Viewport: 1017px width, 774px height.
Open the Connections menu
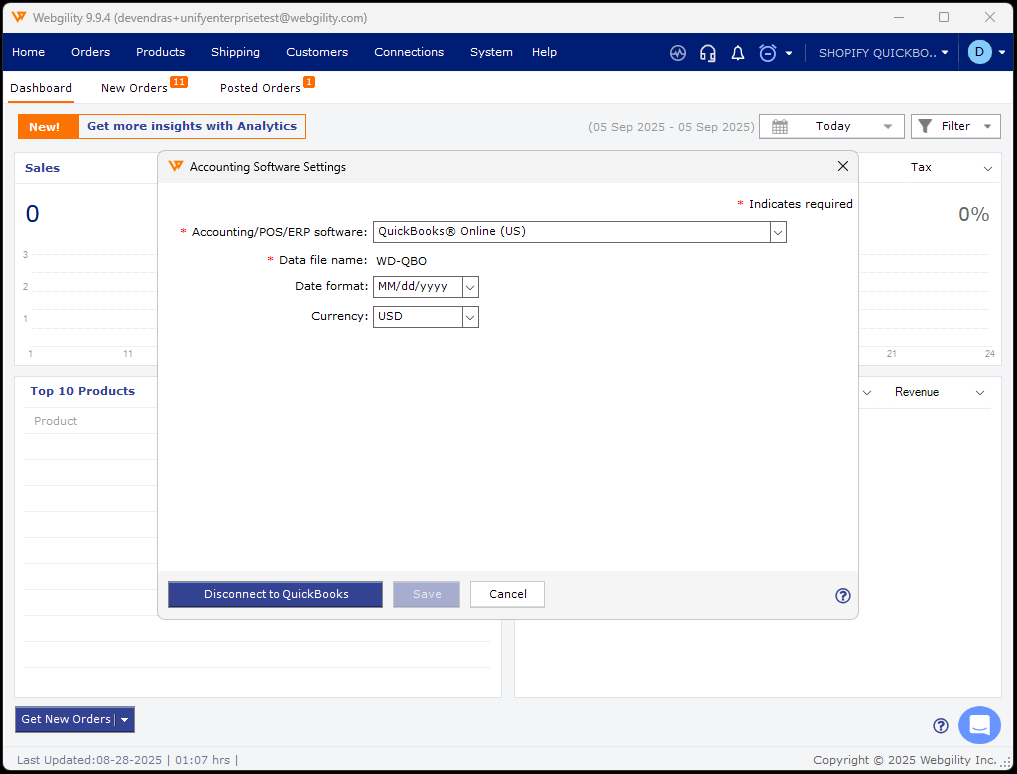tap(409, 52)
